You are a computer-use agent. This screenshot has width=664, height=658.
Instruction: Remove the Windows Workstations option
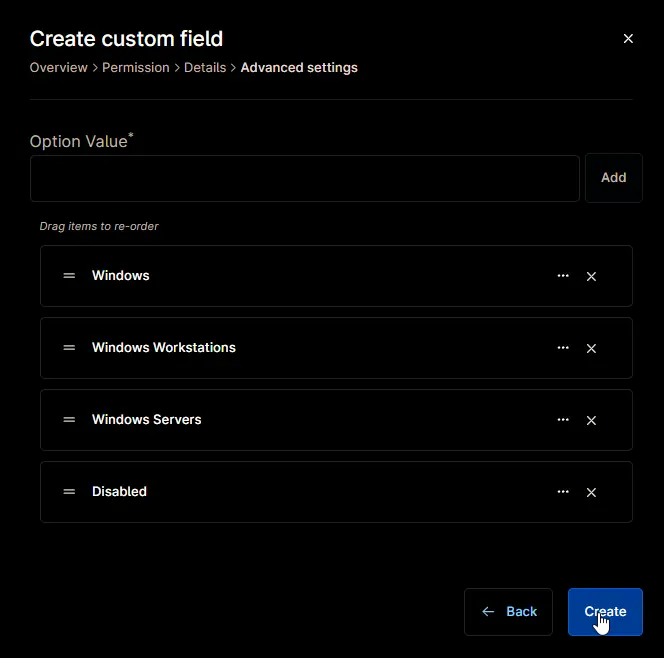pyautogui.click(x=591, y=348)
